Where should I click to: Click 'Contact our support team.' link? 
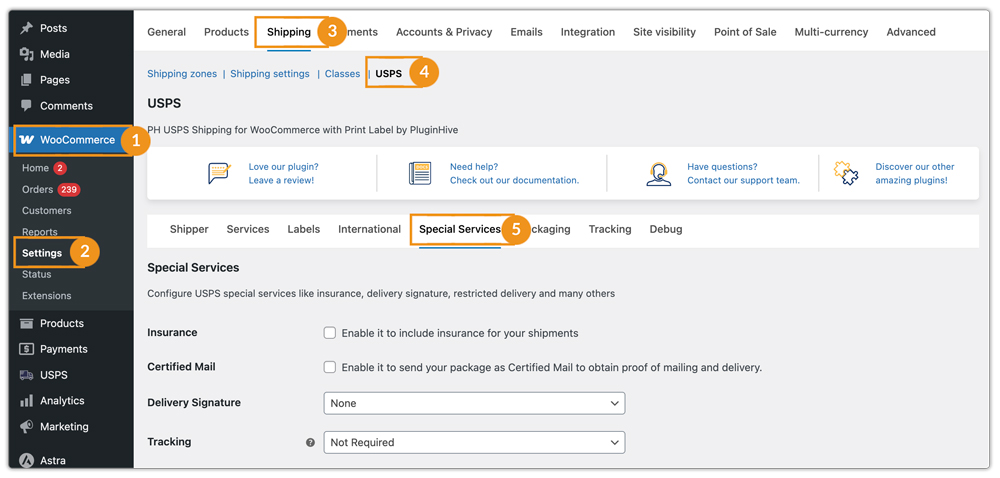[x=744, y=180]
